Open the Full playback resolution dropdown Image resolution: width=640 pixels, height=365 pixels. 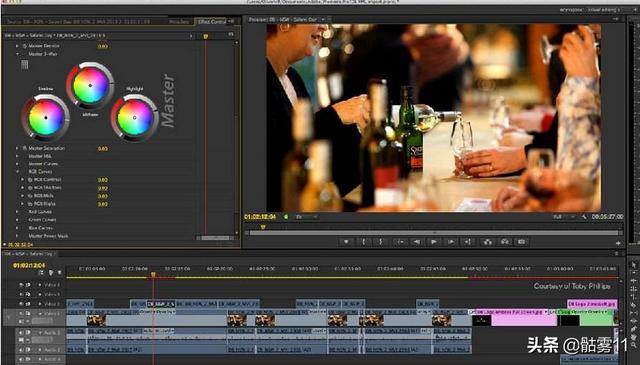[x=564, y=217]
